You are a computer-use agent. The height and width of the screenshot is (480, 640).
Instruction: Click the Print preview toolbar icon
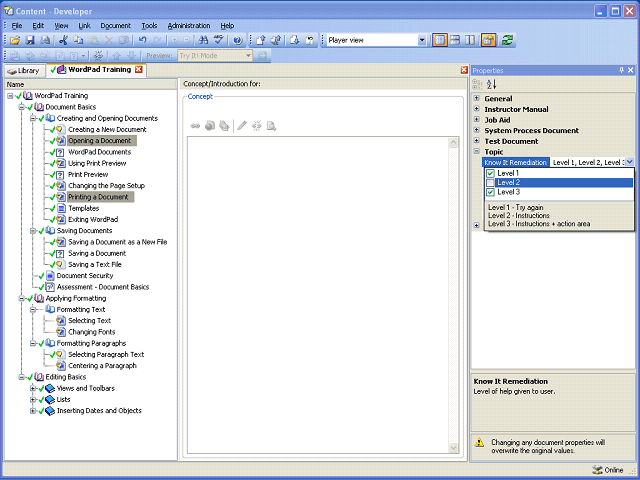[x=45, y=40]
